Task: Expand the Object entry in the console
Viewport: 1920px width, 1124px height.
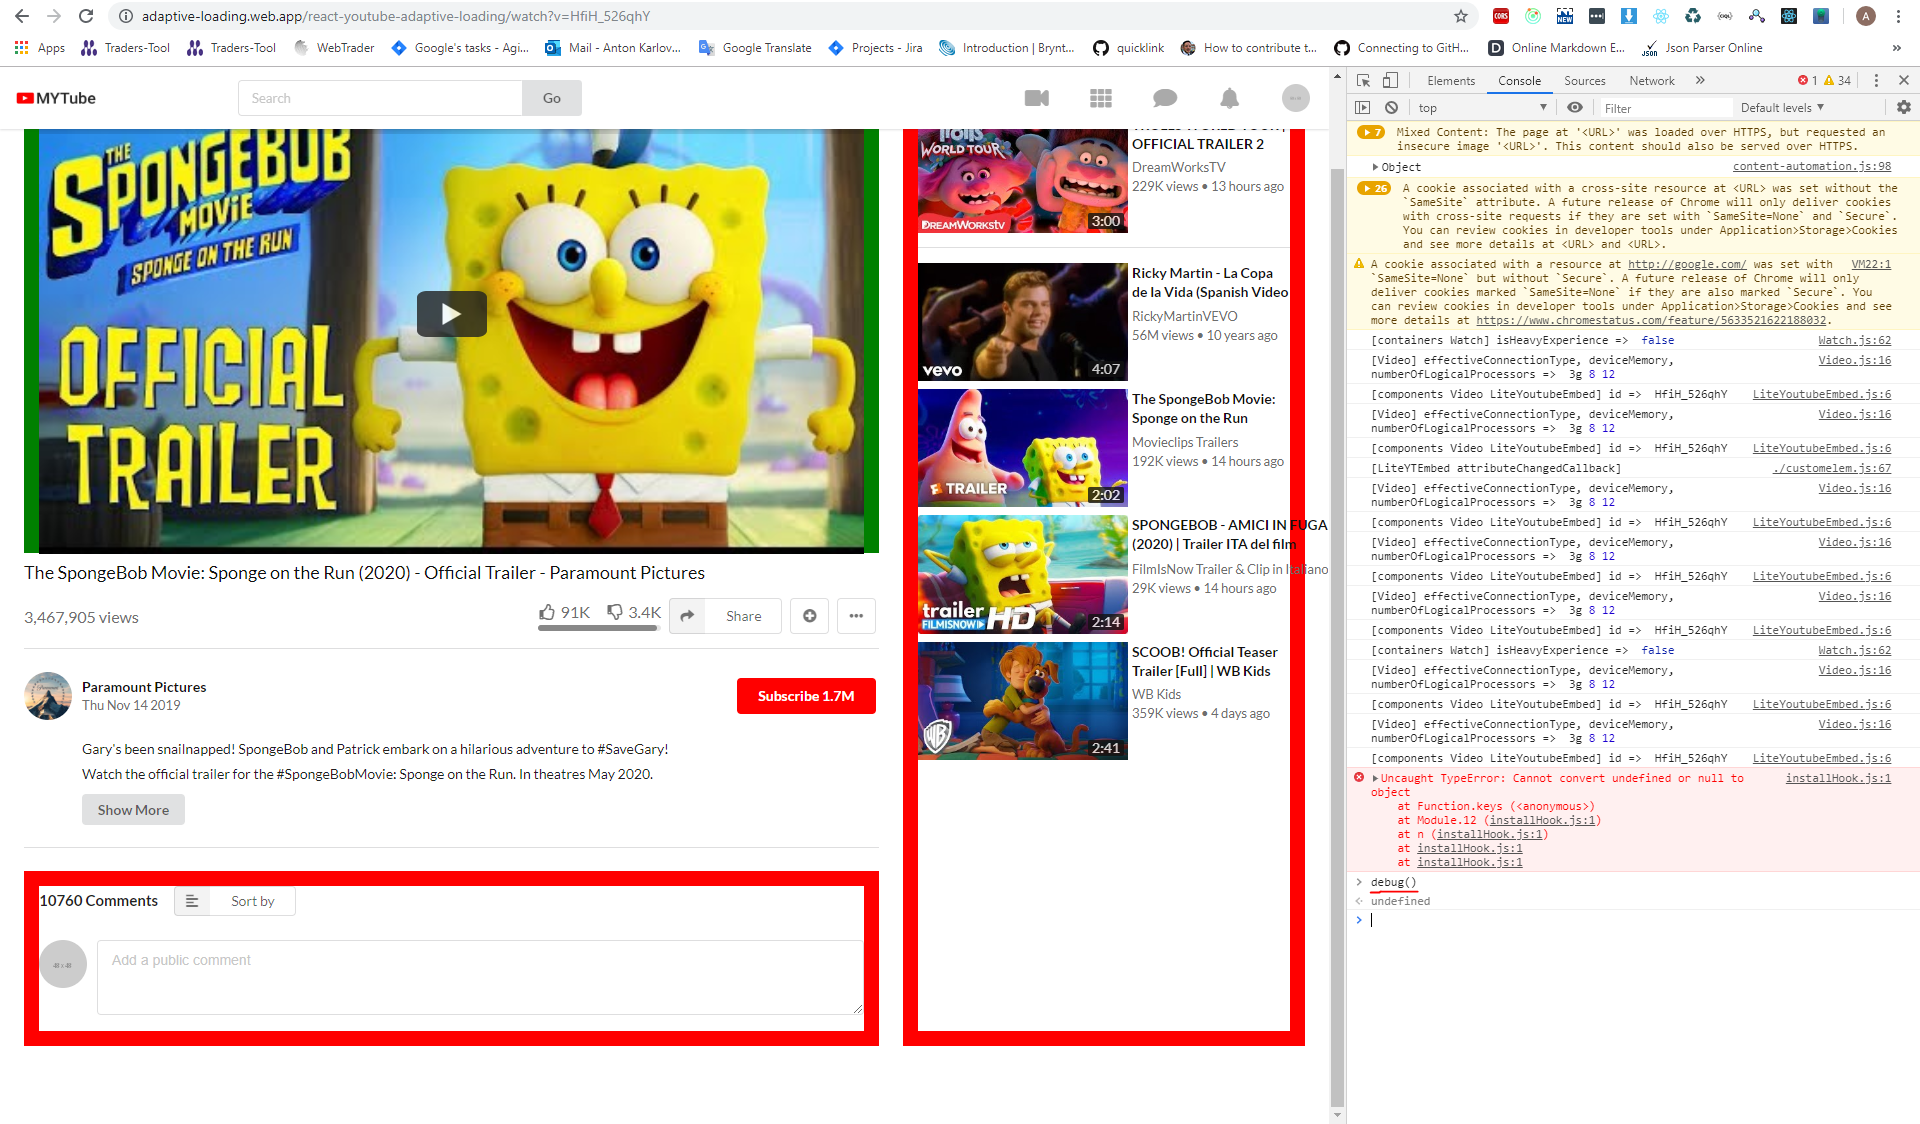Action: pos(1377,167)
